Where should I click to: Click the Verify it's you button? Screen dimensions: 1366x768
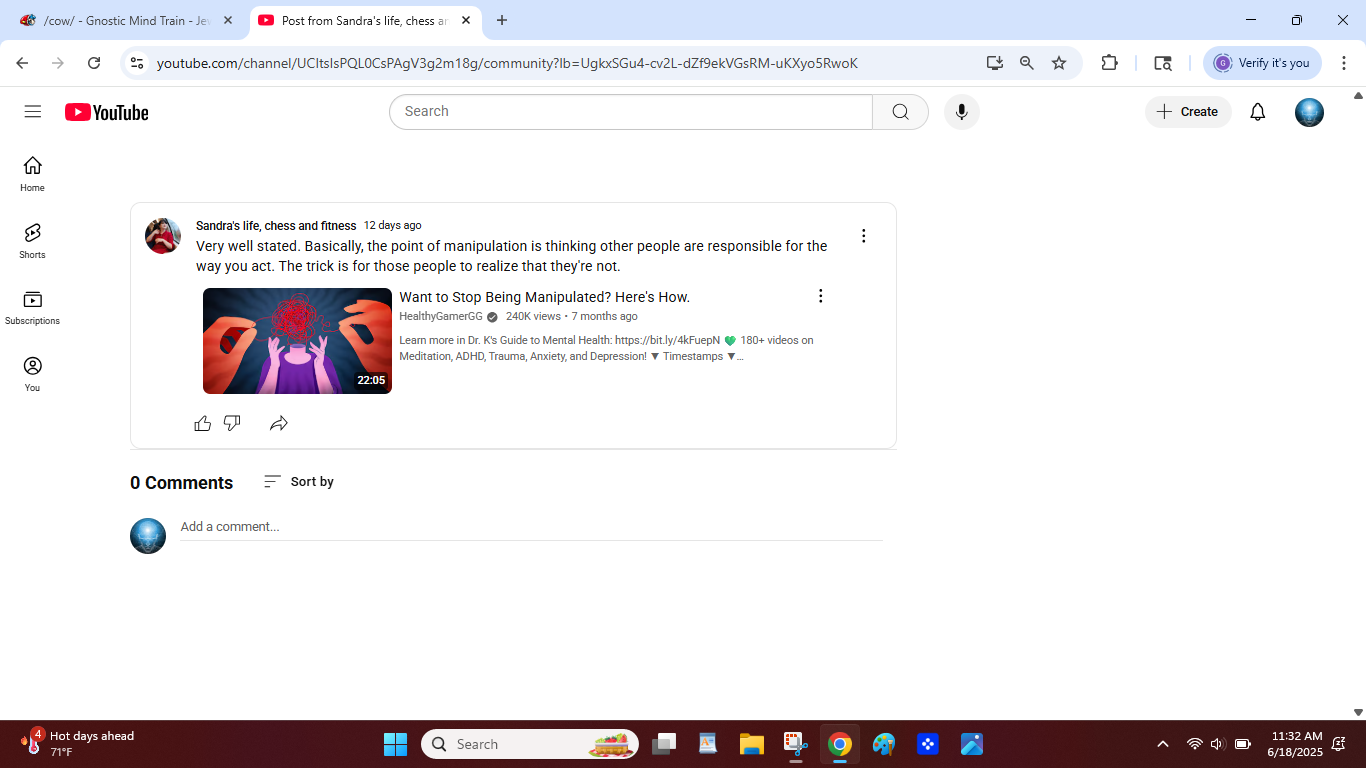click(x=1262, y=63)
